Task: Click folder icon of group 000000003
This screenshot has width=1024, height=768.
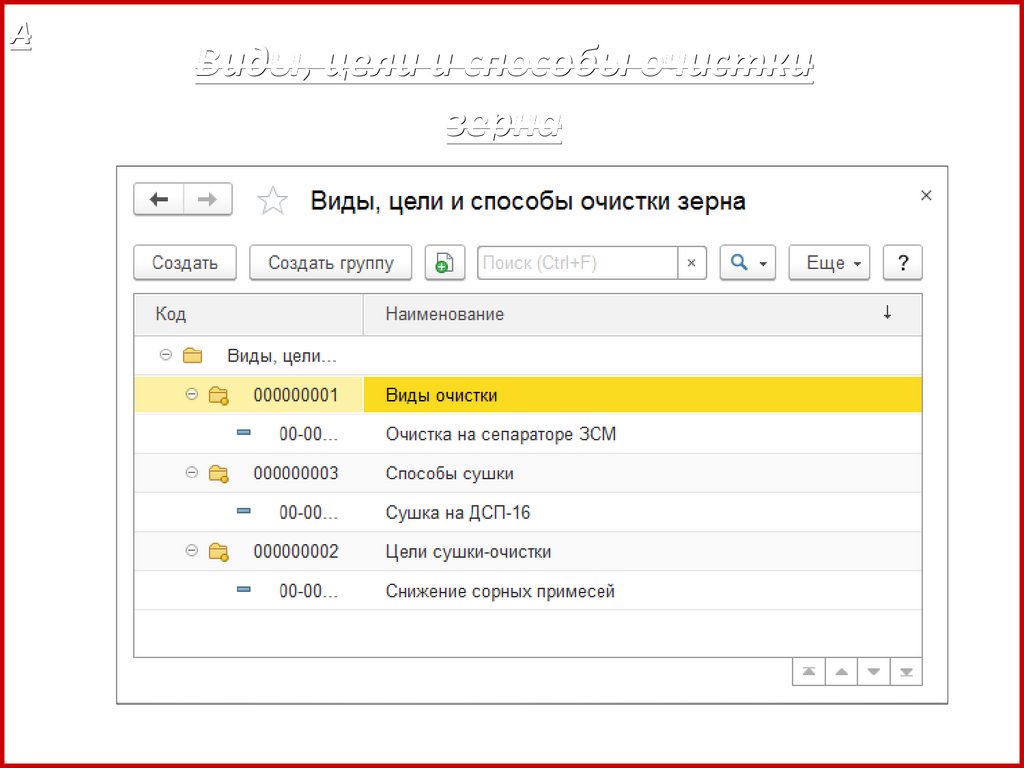Action: tap(218, 474)
